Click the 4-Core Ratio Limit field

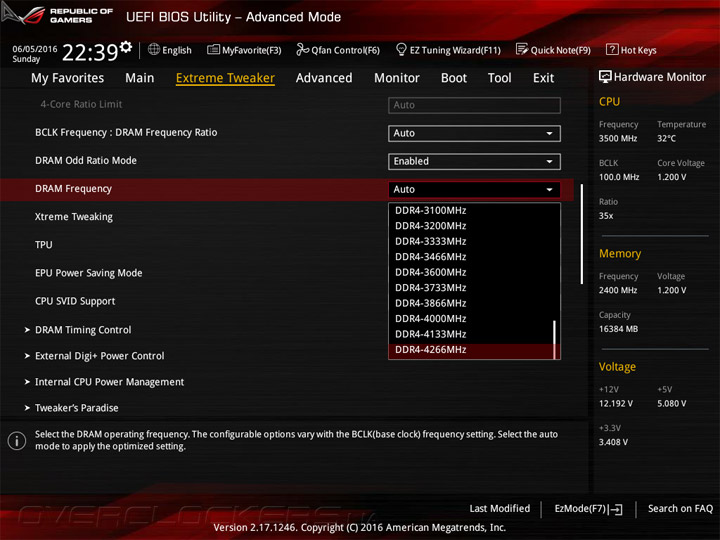[x=474, y=105]
